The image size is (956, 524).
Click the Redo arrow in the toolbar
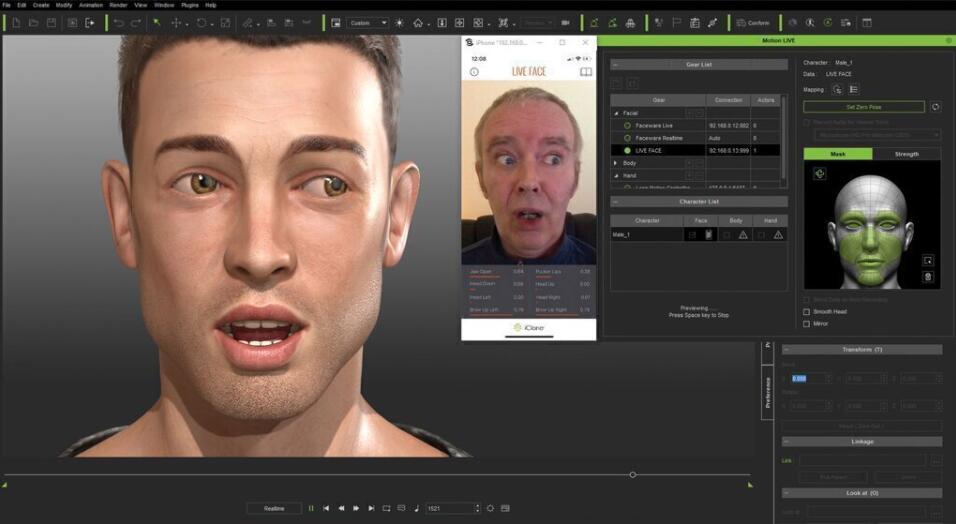pos(136,22)
